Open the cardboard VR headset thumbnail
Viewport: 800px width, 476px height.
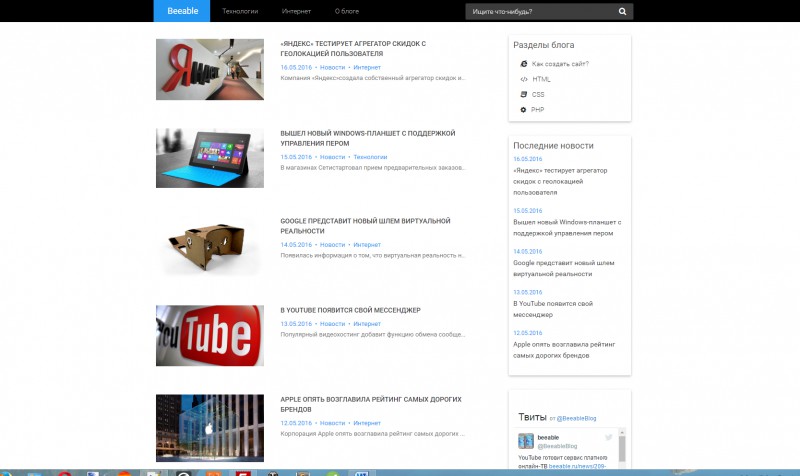210,246
